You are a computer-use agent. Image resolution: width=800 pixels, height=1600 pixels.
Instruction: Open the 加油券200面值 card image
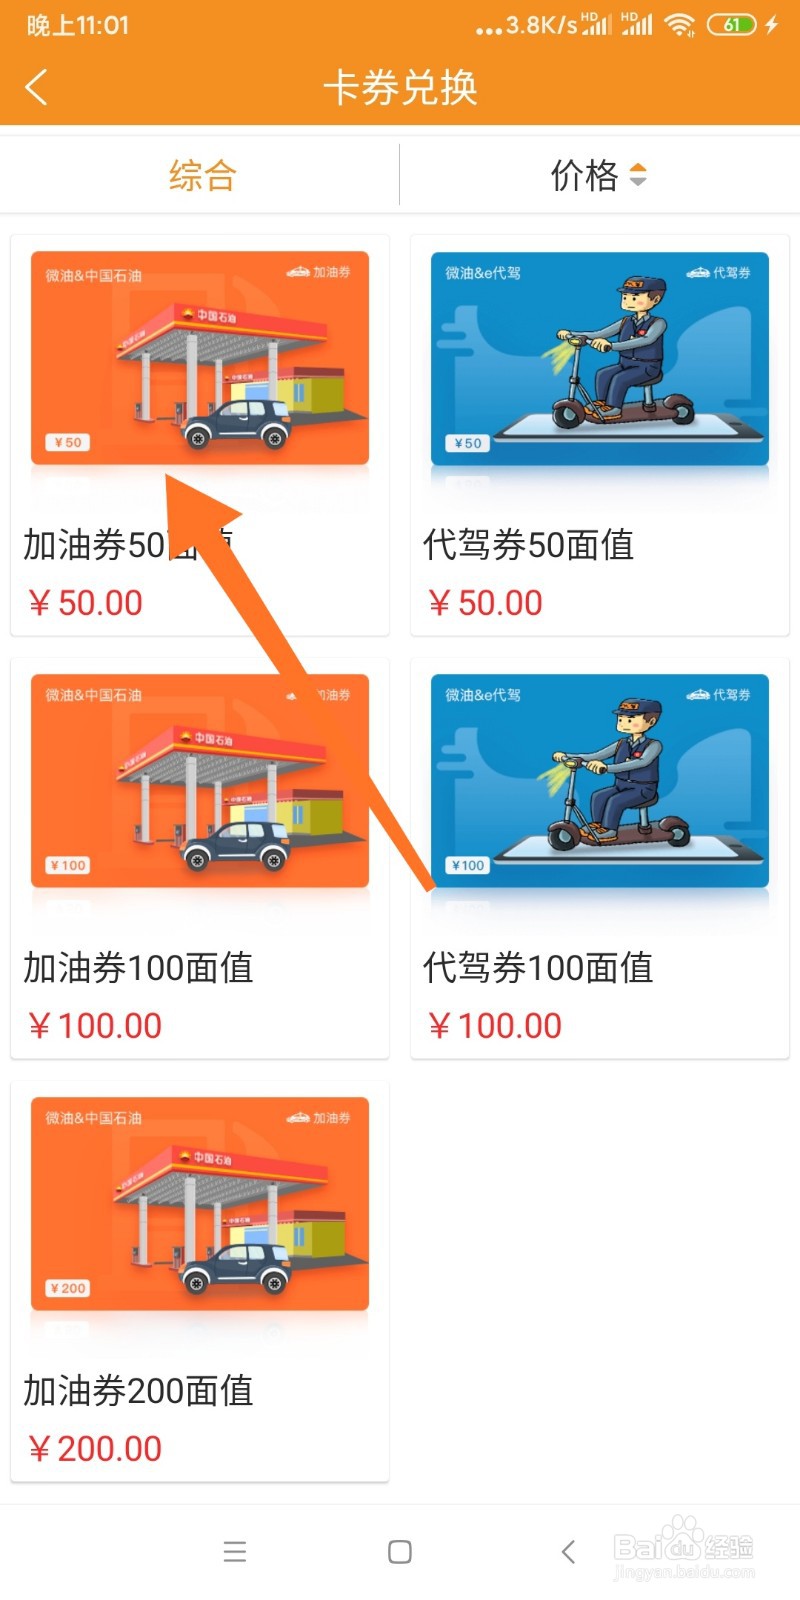coord(200,1204)
